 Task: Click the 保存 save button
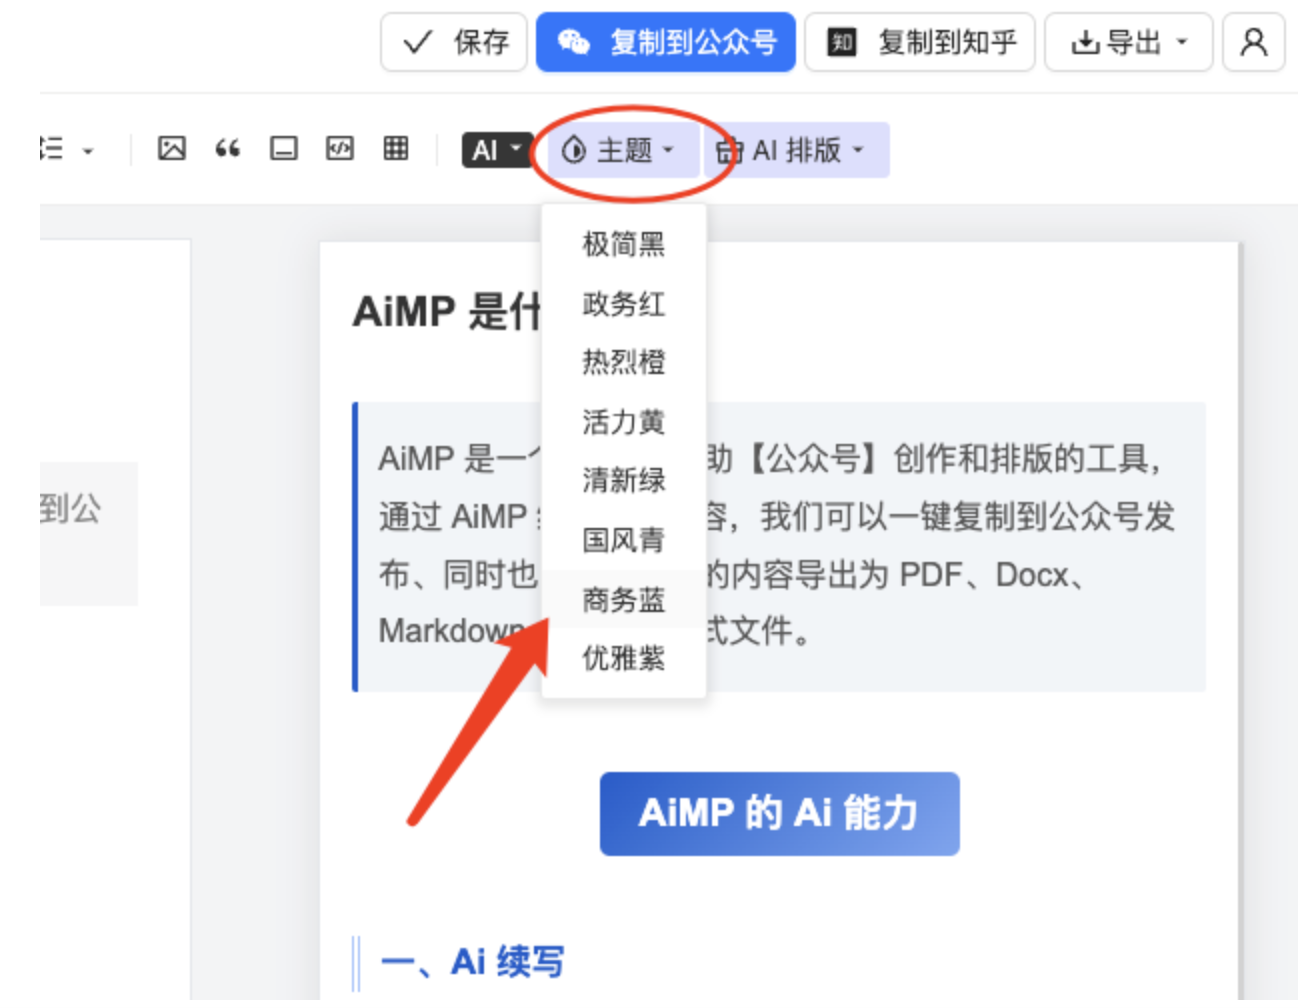coord(454,42)
